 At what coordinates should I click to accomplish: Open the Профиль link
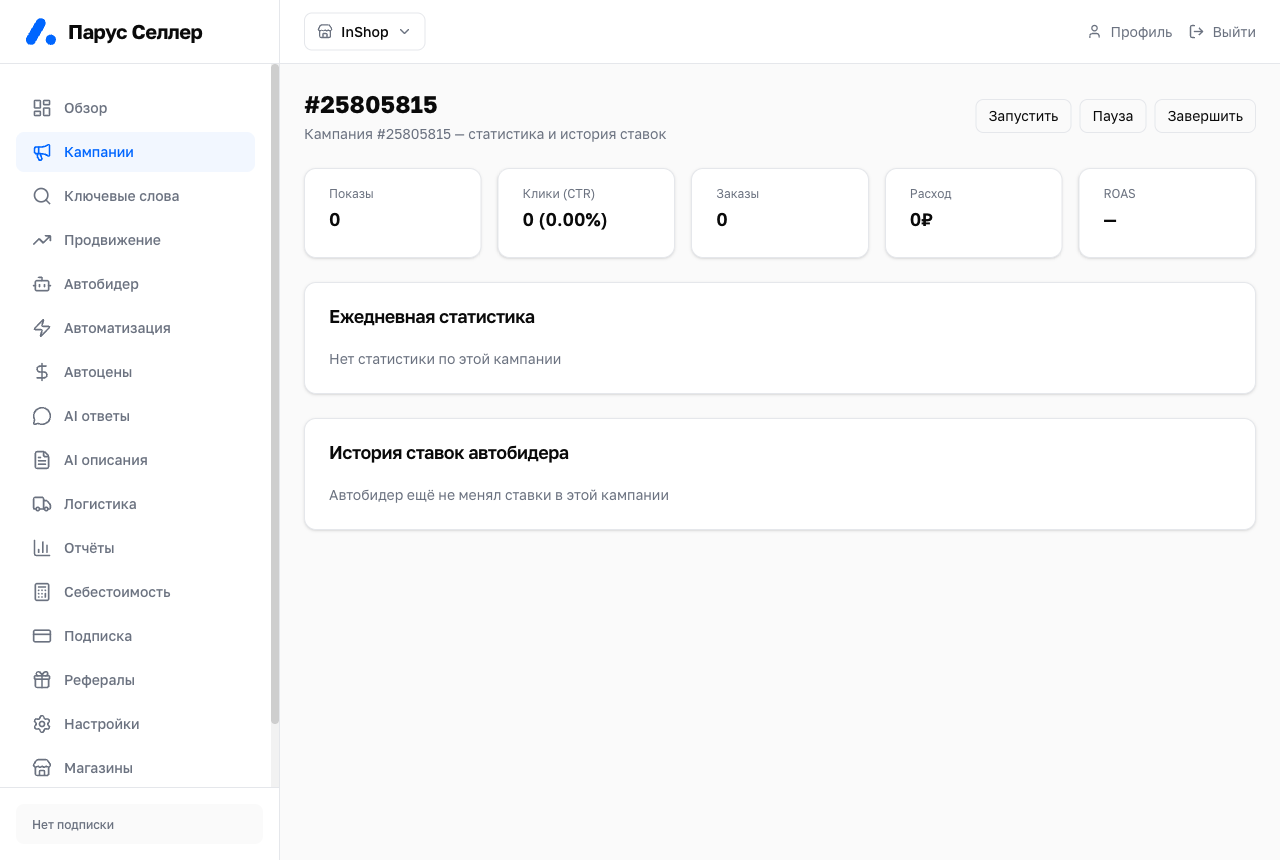(x=1130, y=32)
